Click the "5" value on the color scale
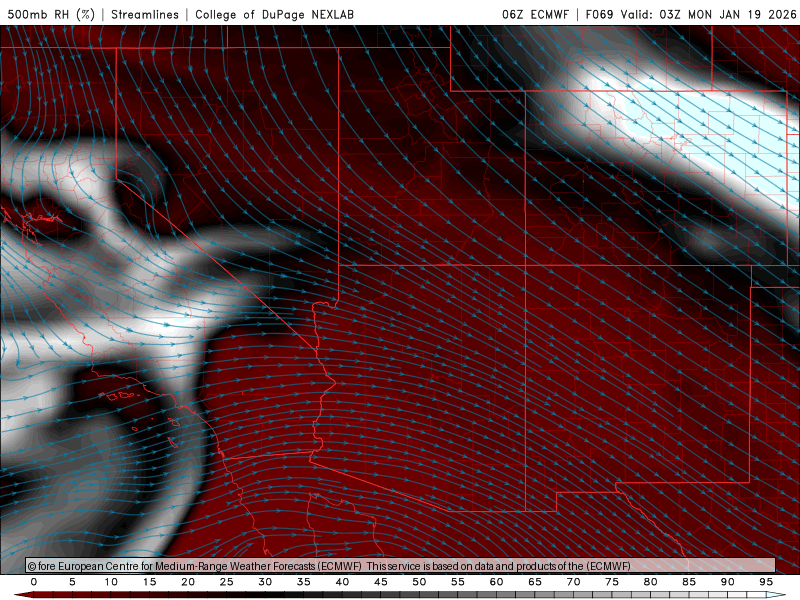 [x=72, y=582]
